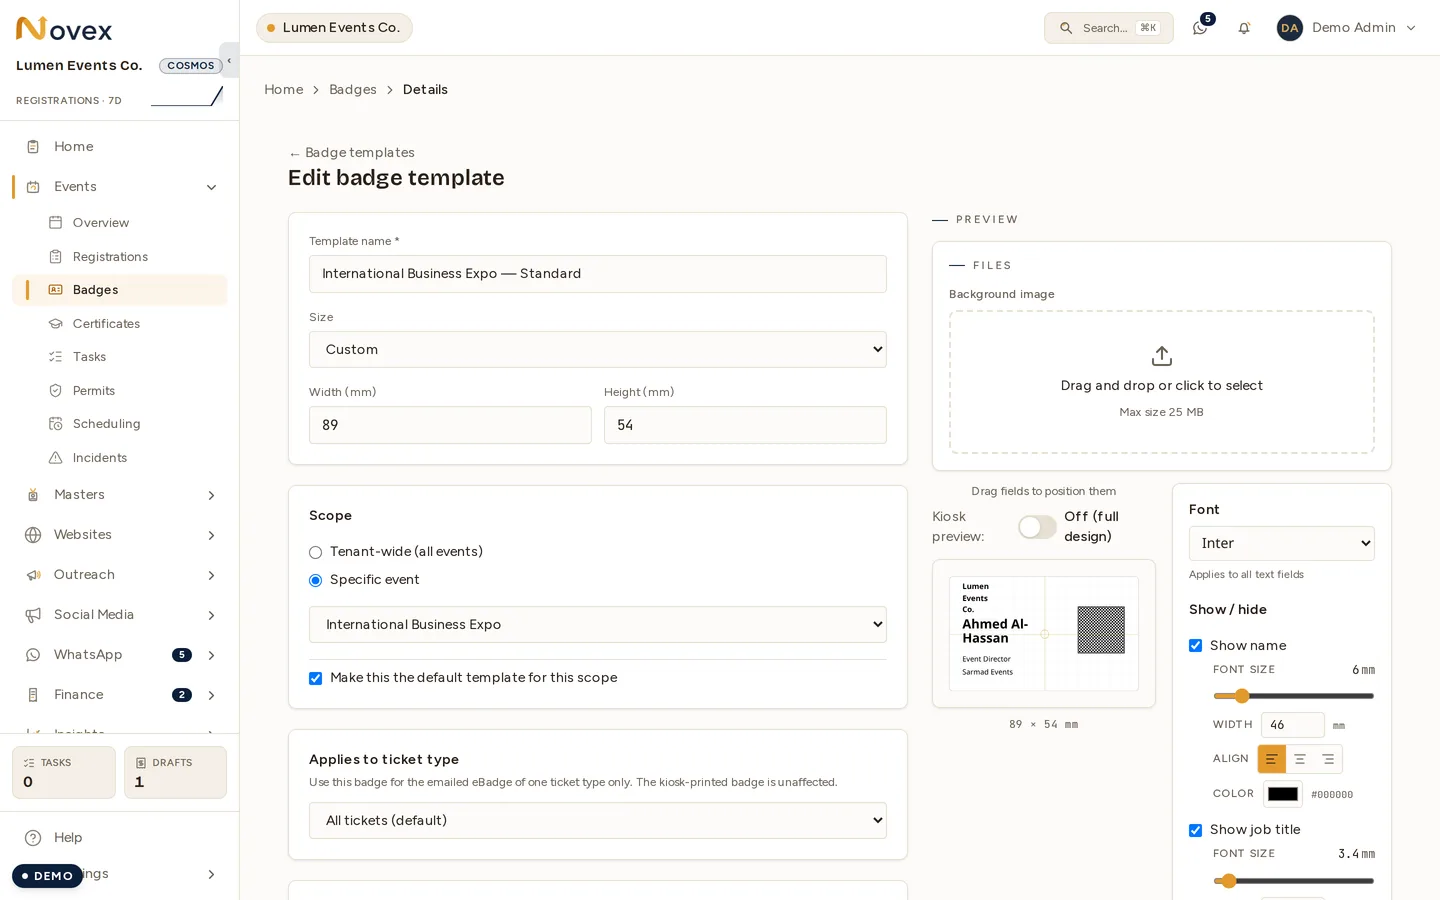Open Badges in the sidebar
This screenshot has width=1440, height=900.
point(120,290)
